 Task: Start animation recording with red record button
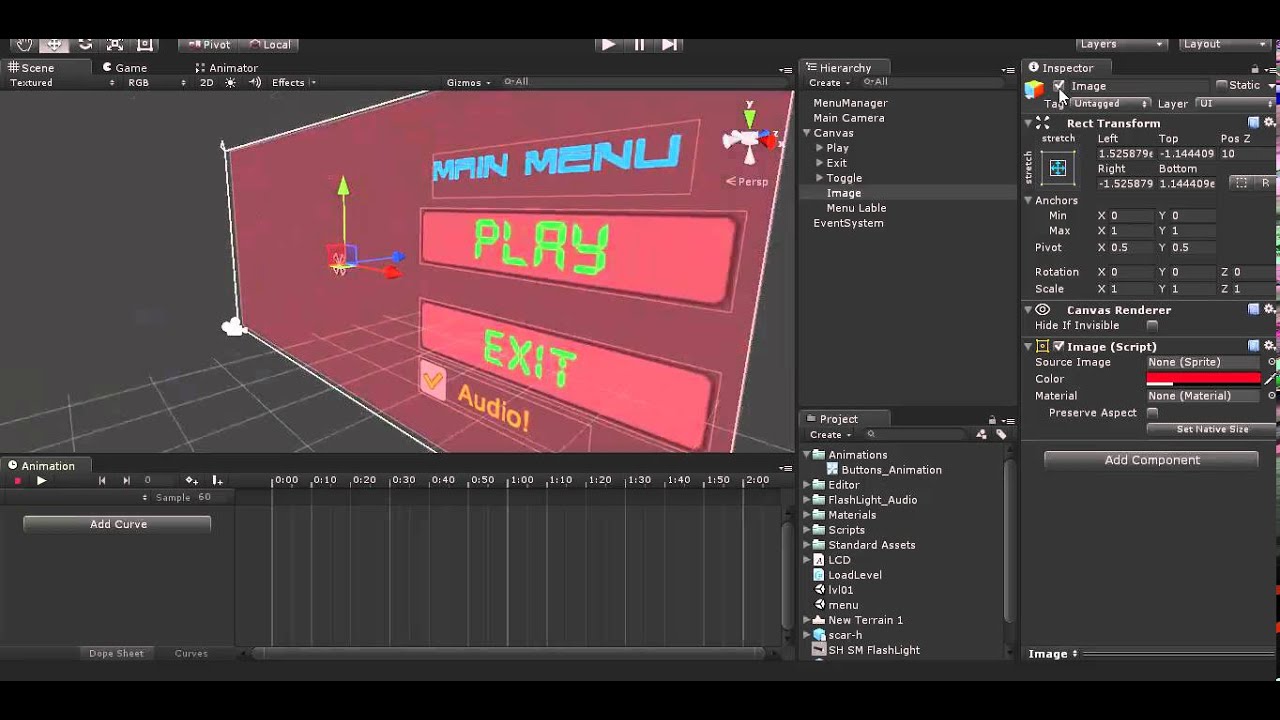point(17,481)
